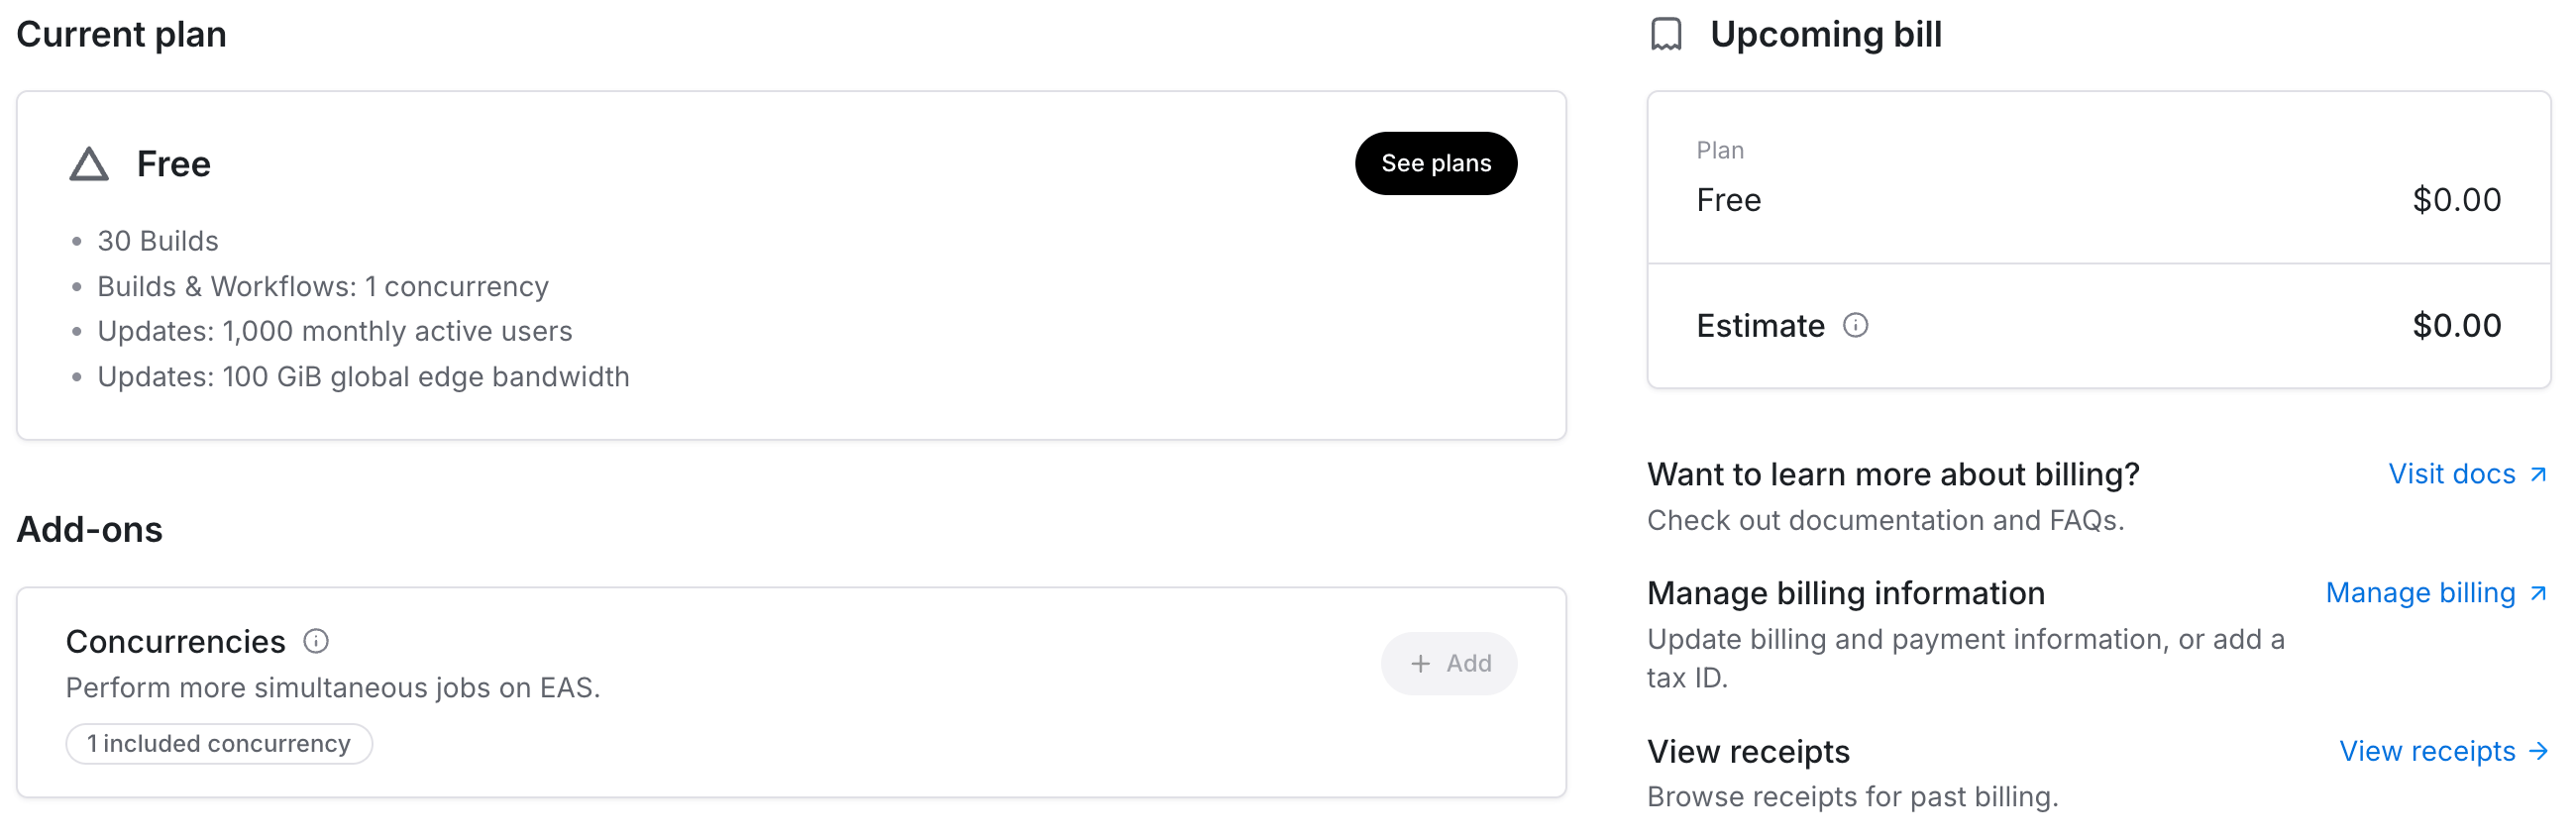Viewport: 2576px width, 838px height.
Task: Click the Free plan row in Upcoming bill
Action: click(1729, 200)
